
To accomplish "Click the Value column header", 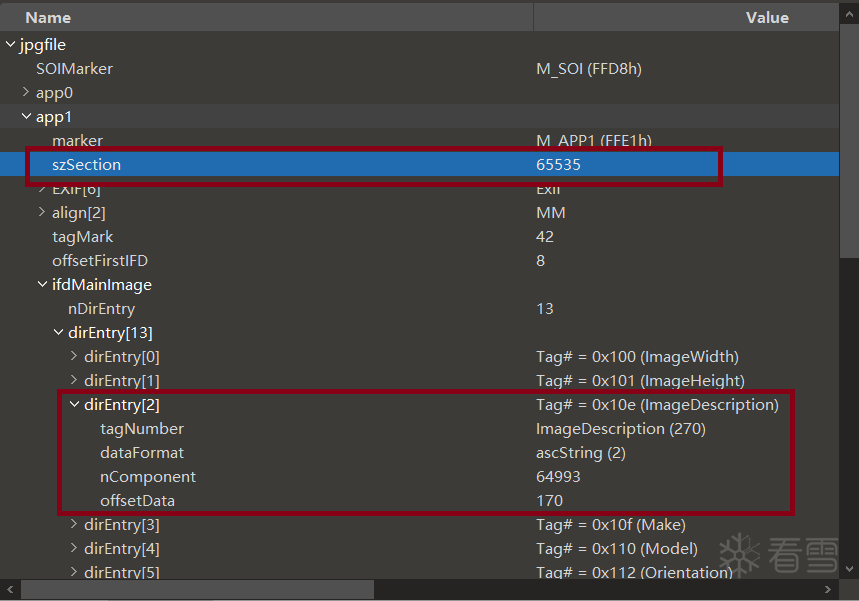I will (x=766, y=17).
